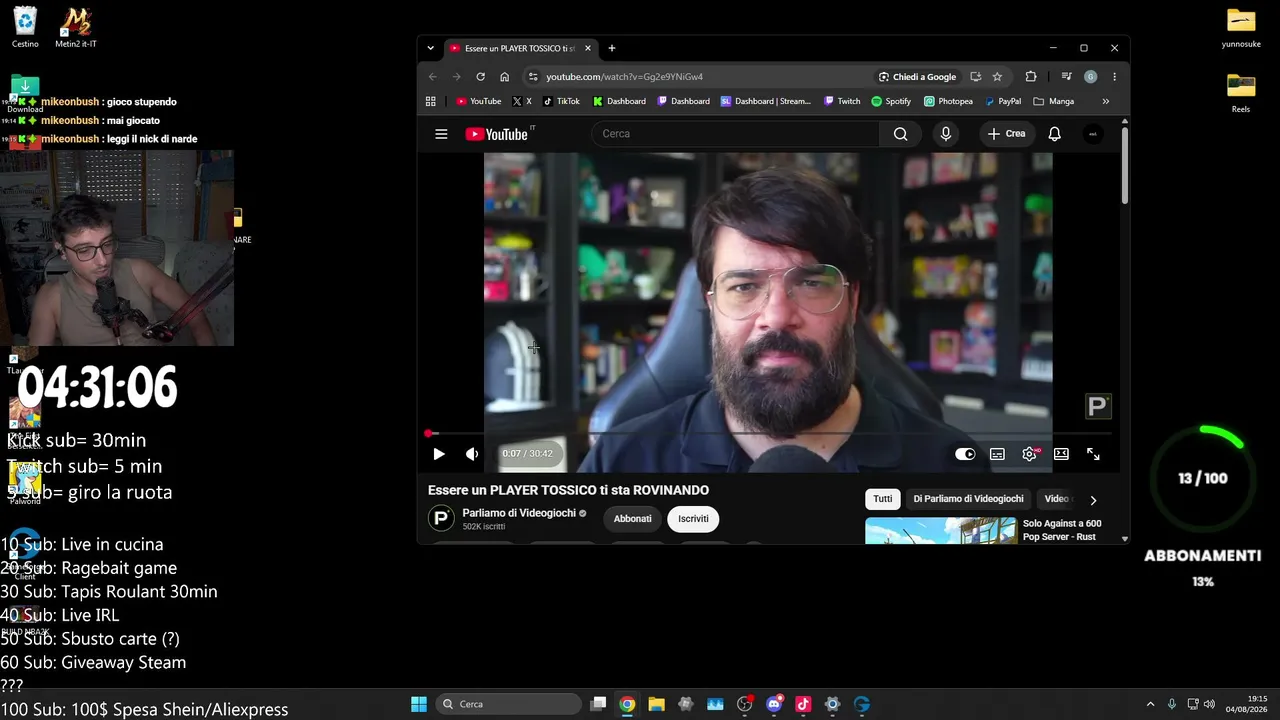Open the Chrome apps grid shortcut
1280x720 pixels.
431,101
